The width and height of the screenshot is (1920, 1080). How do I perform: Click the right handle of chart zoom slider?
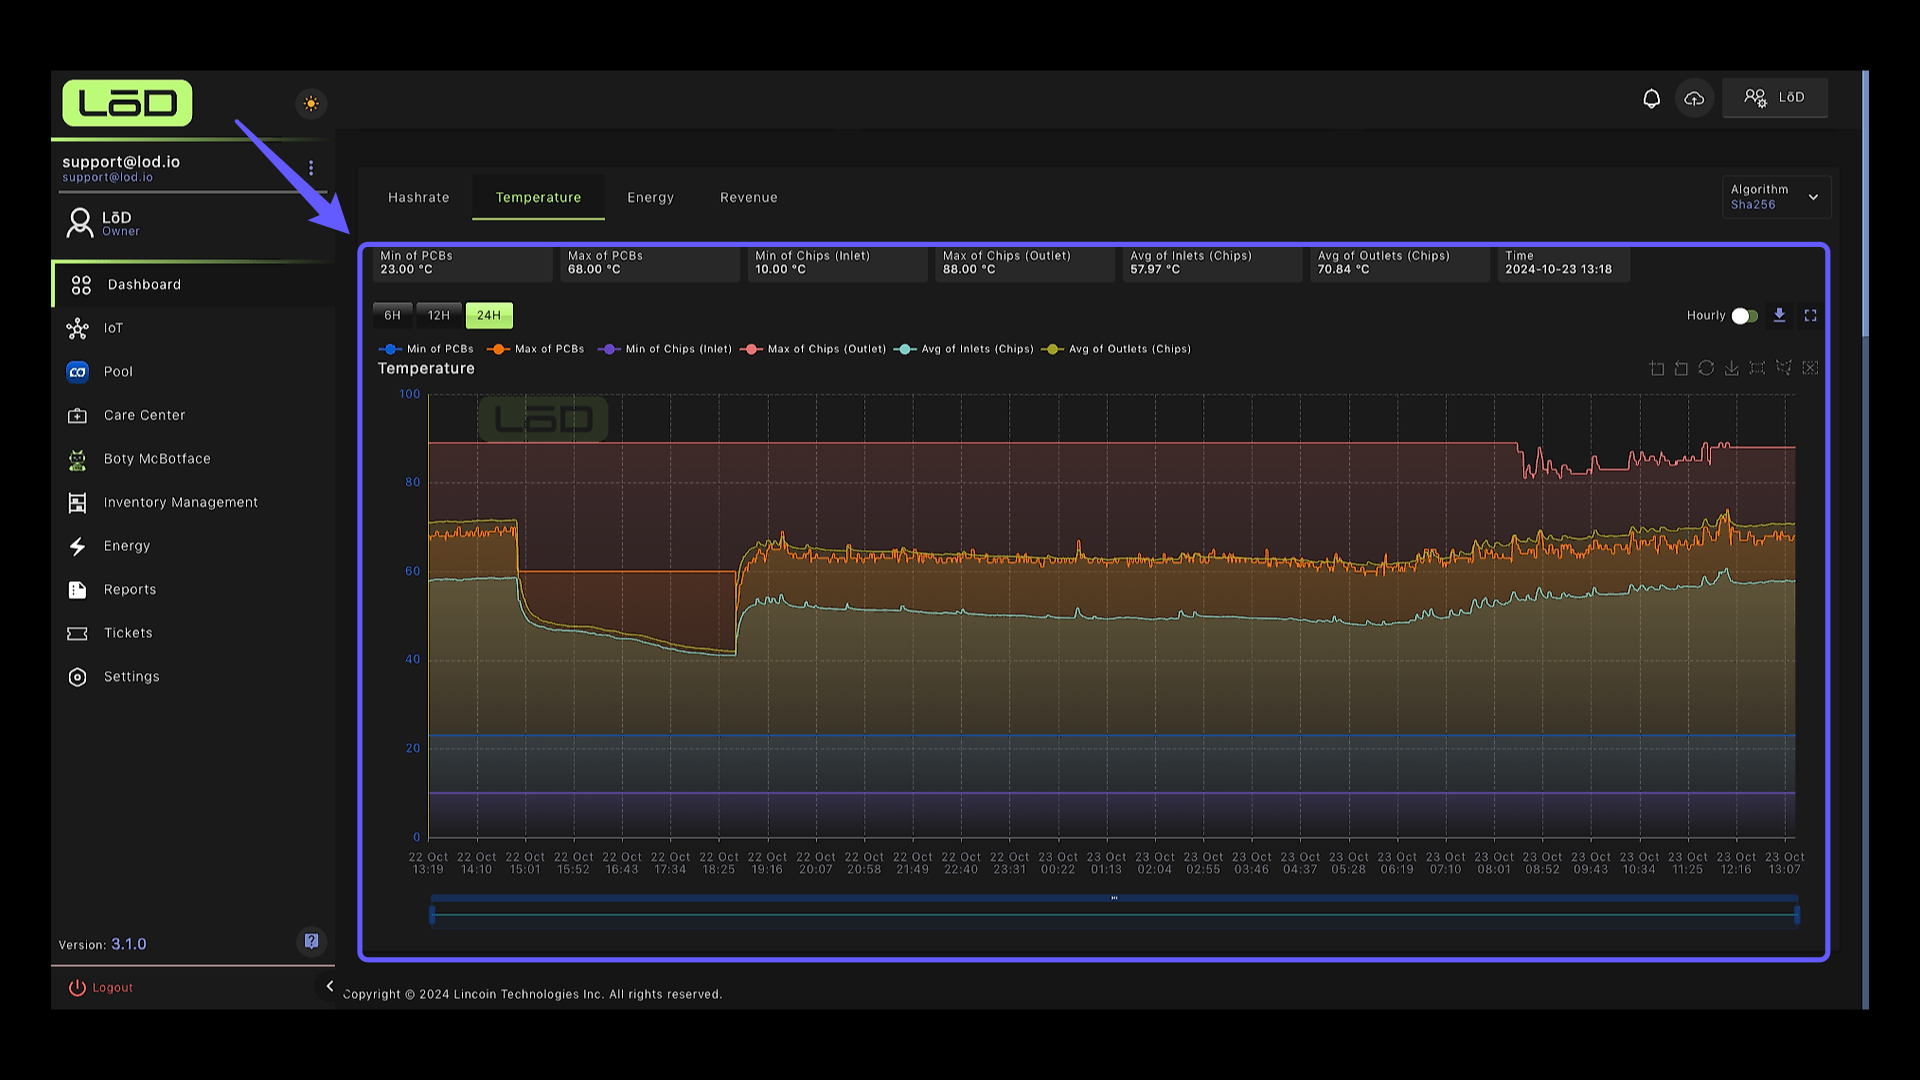coord(1797,914)
